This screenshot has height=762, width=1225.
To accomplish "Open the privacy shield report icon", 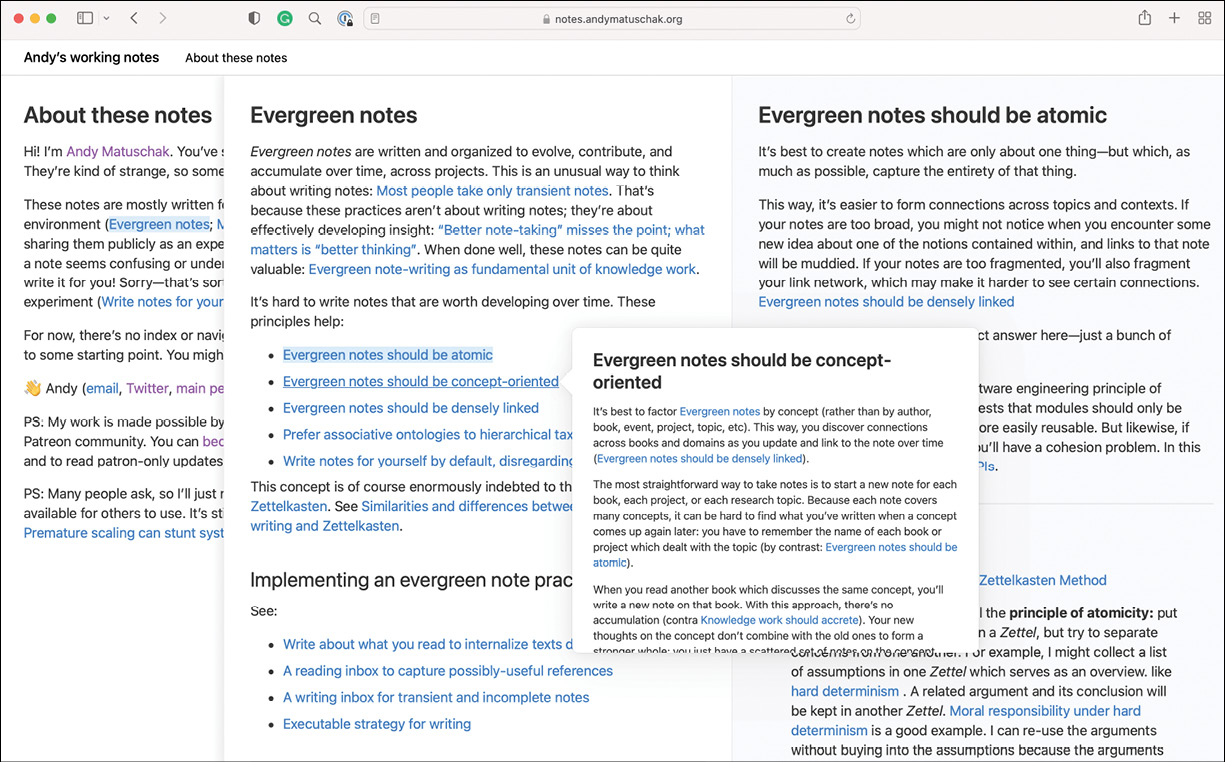I will [254, 18].
